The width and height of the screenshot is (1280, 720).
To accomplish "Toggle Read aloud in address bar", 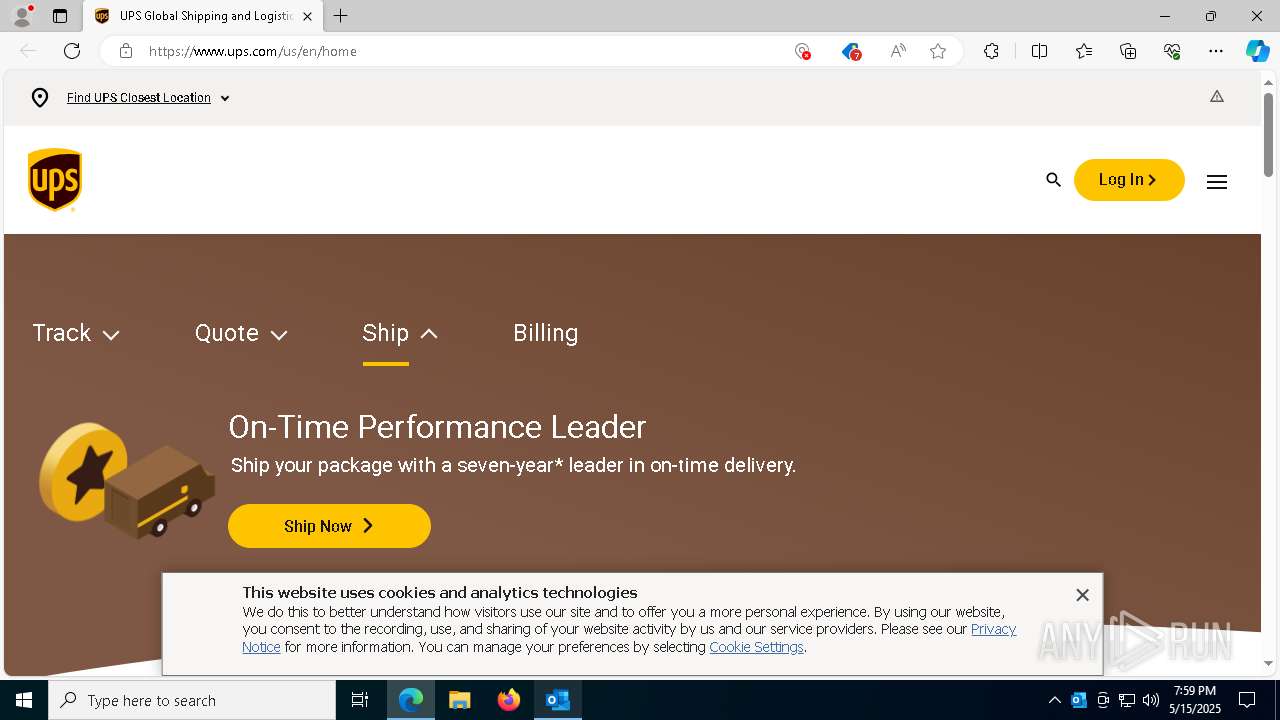I will tap(898, 51).
